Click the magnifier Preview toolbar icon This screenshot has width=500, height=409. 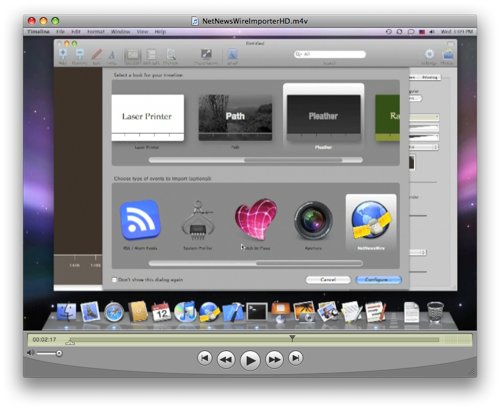pos(171,55)
